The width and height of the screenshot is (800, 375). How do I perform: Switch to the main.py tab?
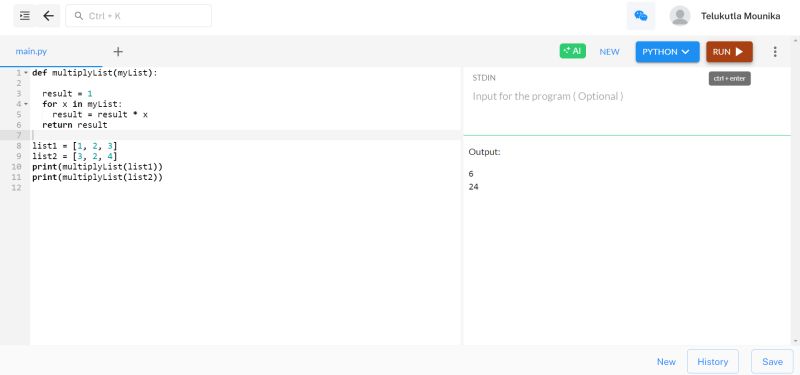coord(31,52)
